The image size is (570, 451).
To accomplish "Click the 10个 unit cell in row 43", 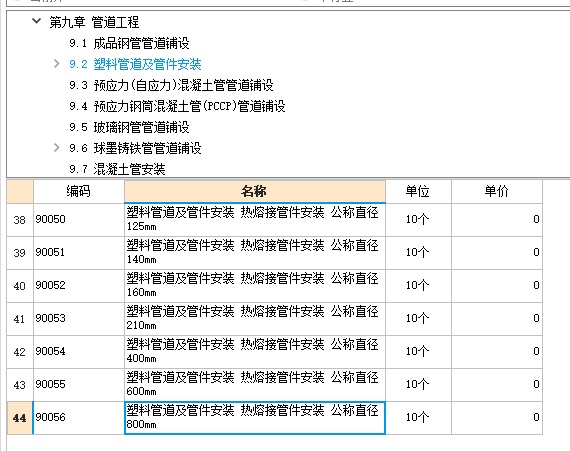I will (418, 385).
